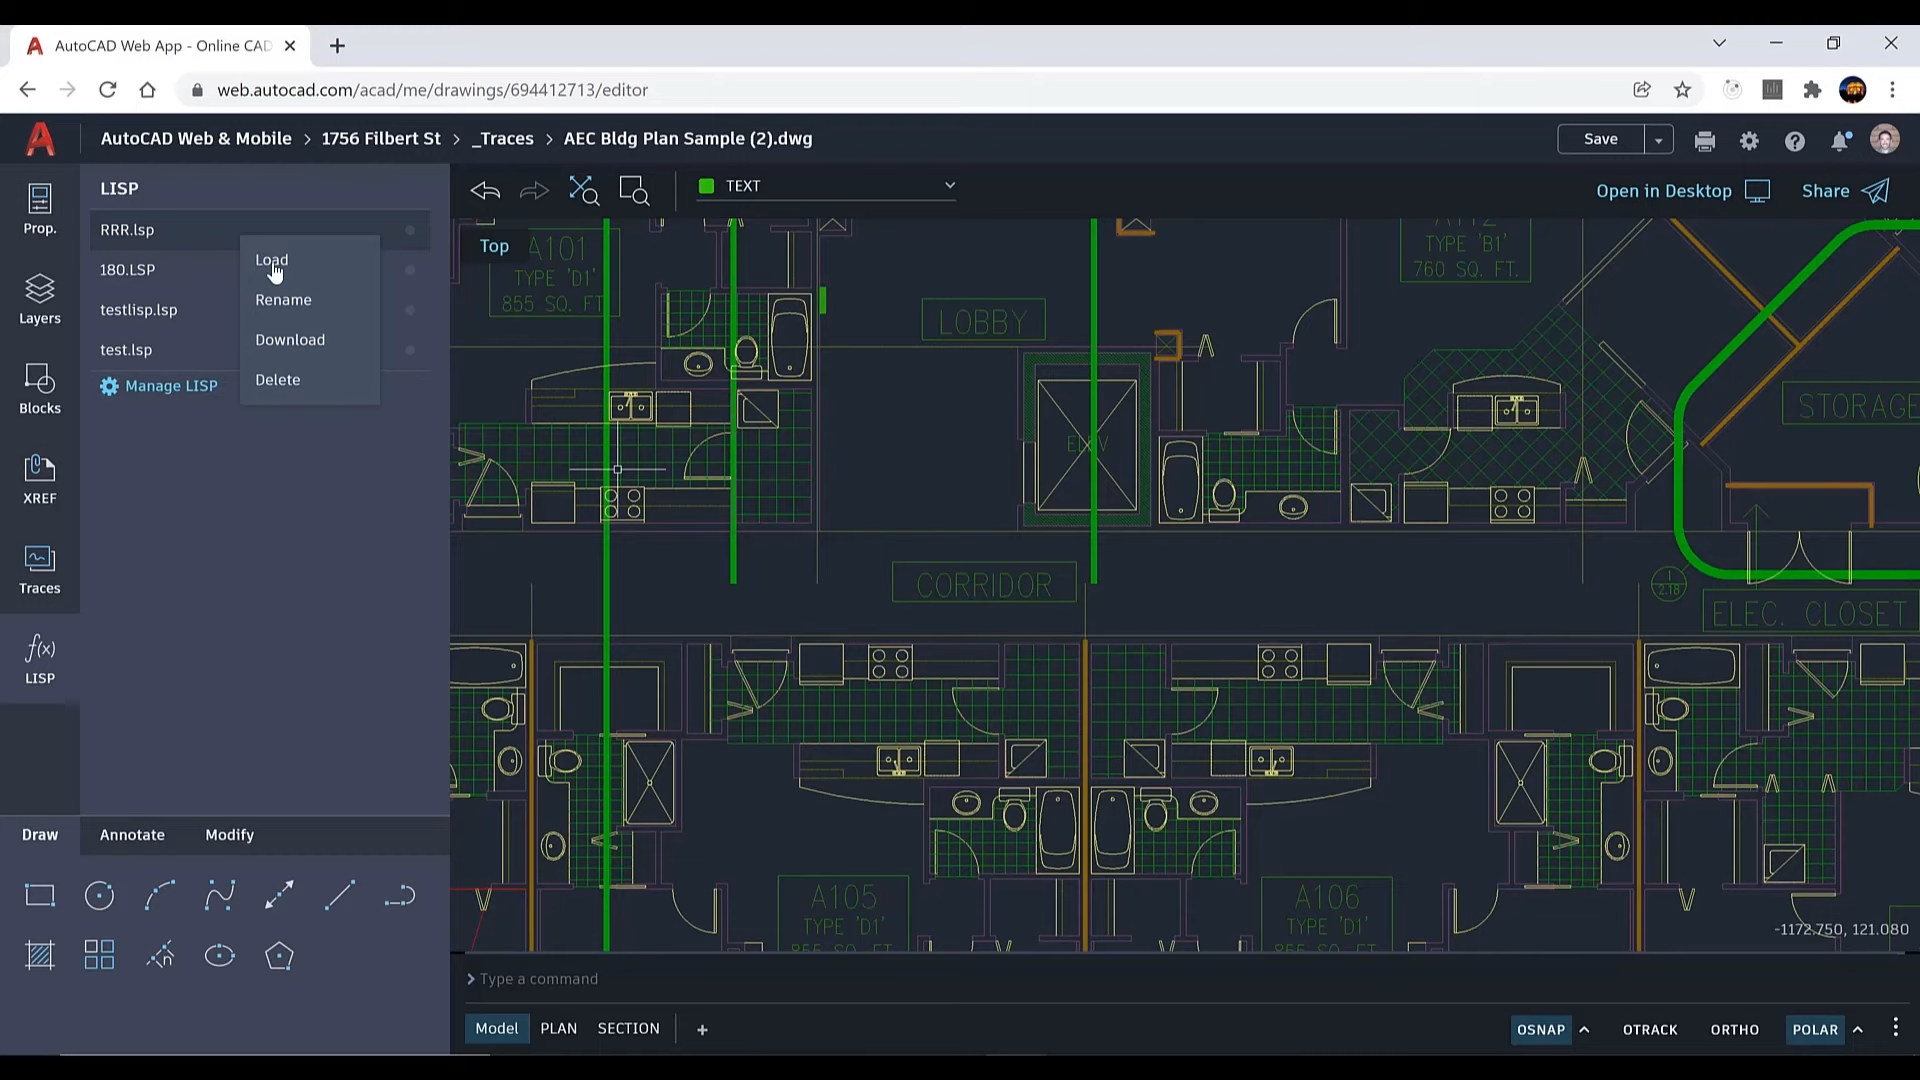Select Load from context menu

click(x=273, y=260)
